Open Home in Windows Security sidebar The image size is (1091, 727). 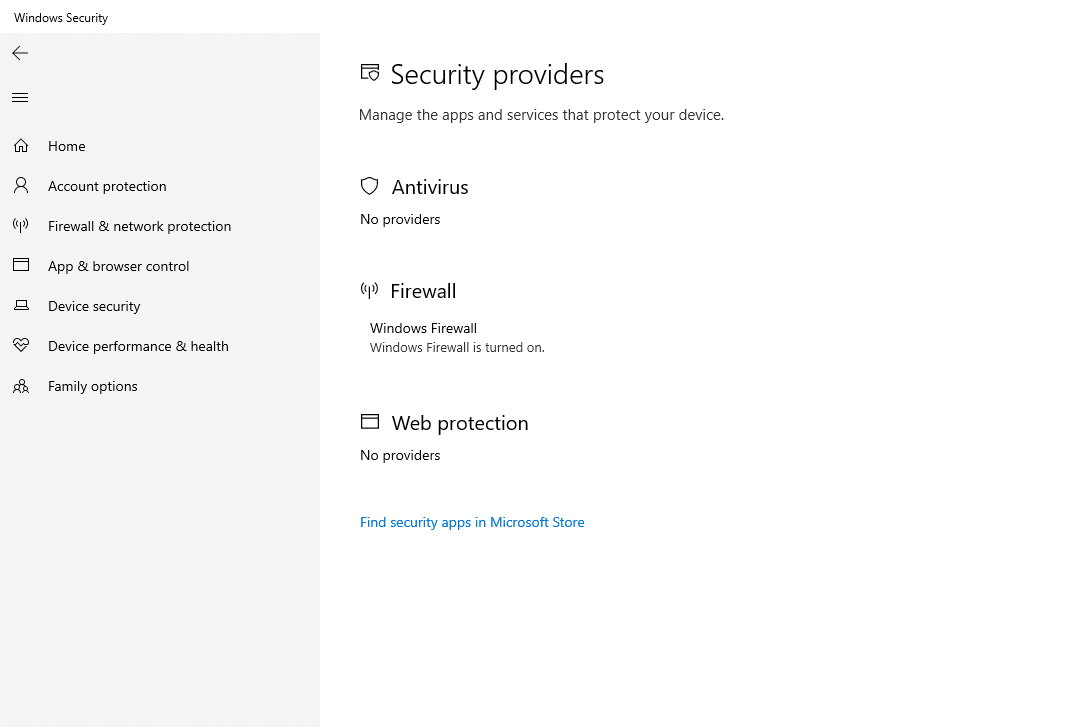pos(66,146)
